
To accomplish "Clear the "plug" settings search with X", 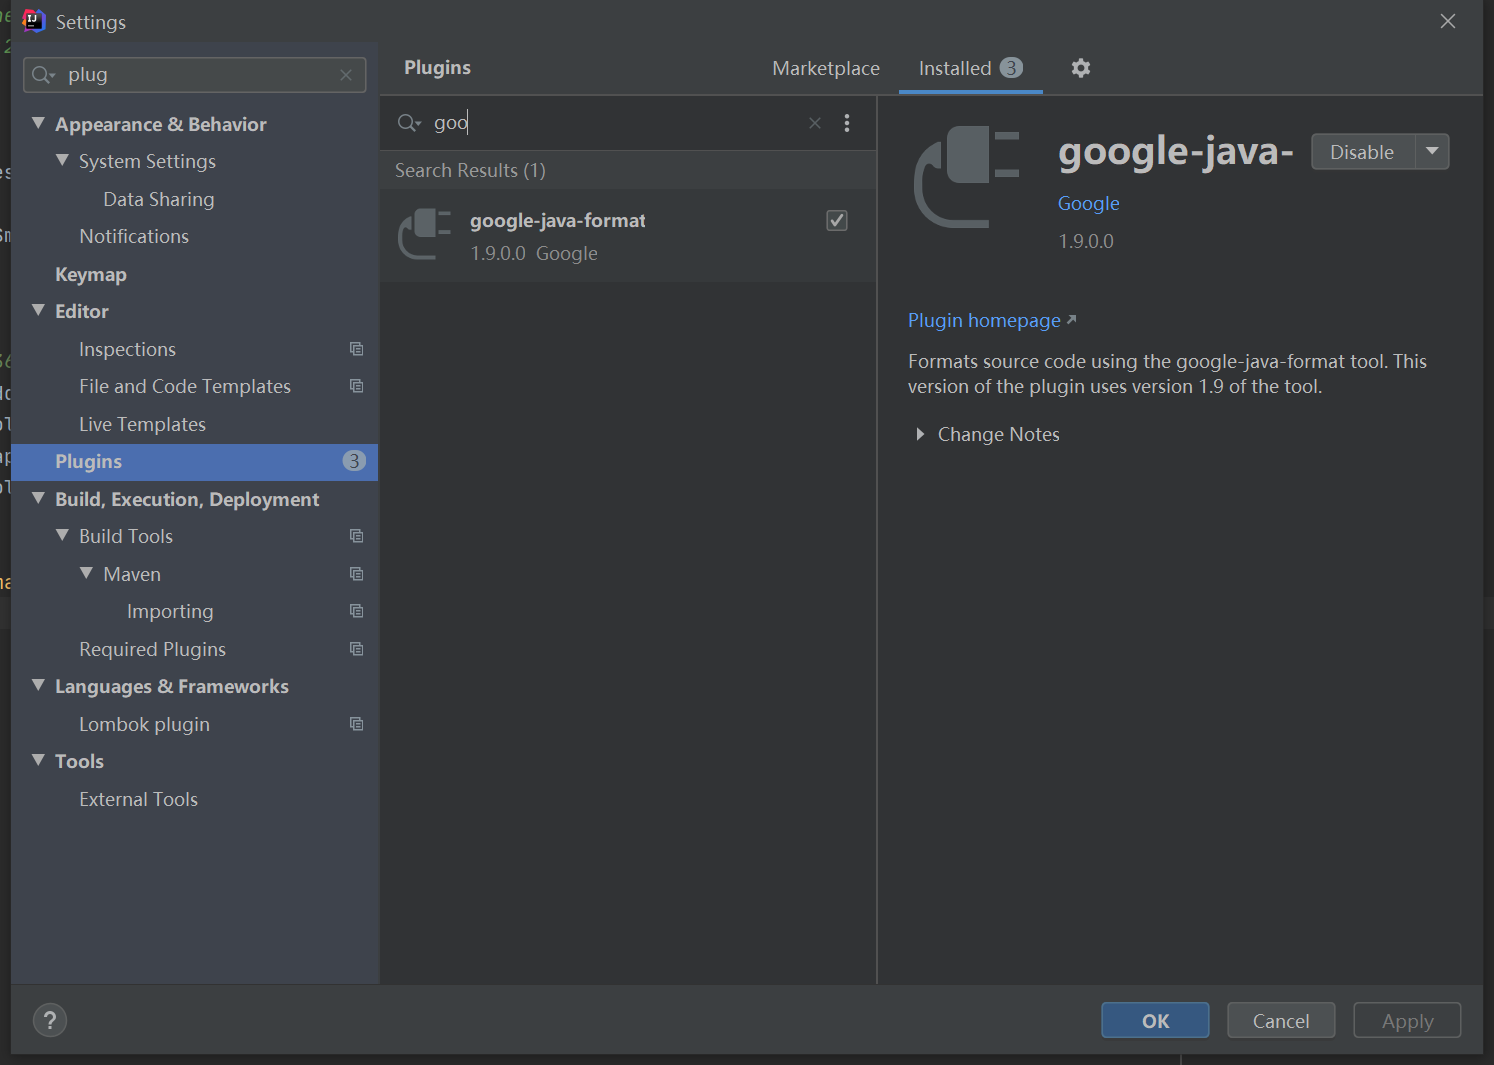I will pos(346,74).
